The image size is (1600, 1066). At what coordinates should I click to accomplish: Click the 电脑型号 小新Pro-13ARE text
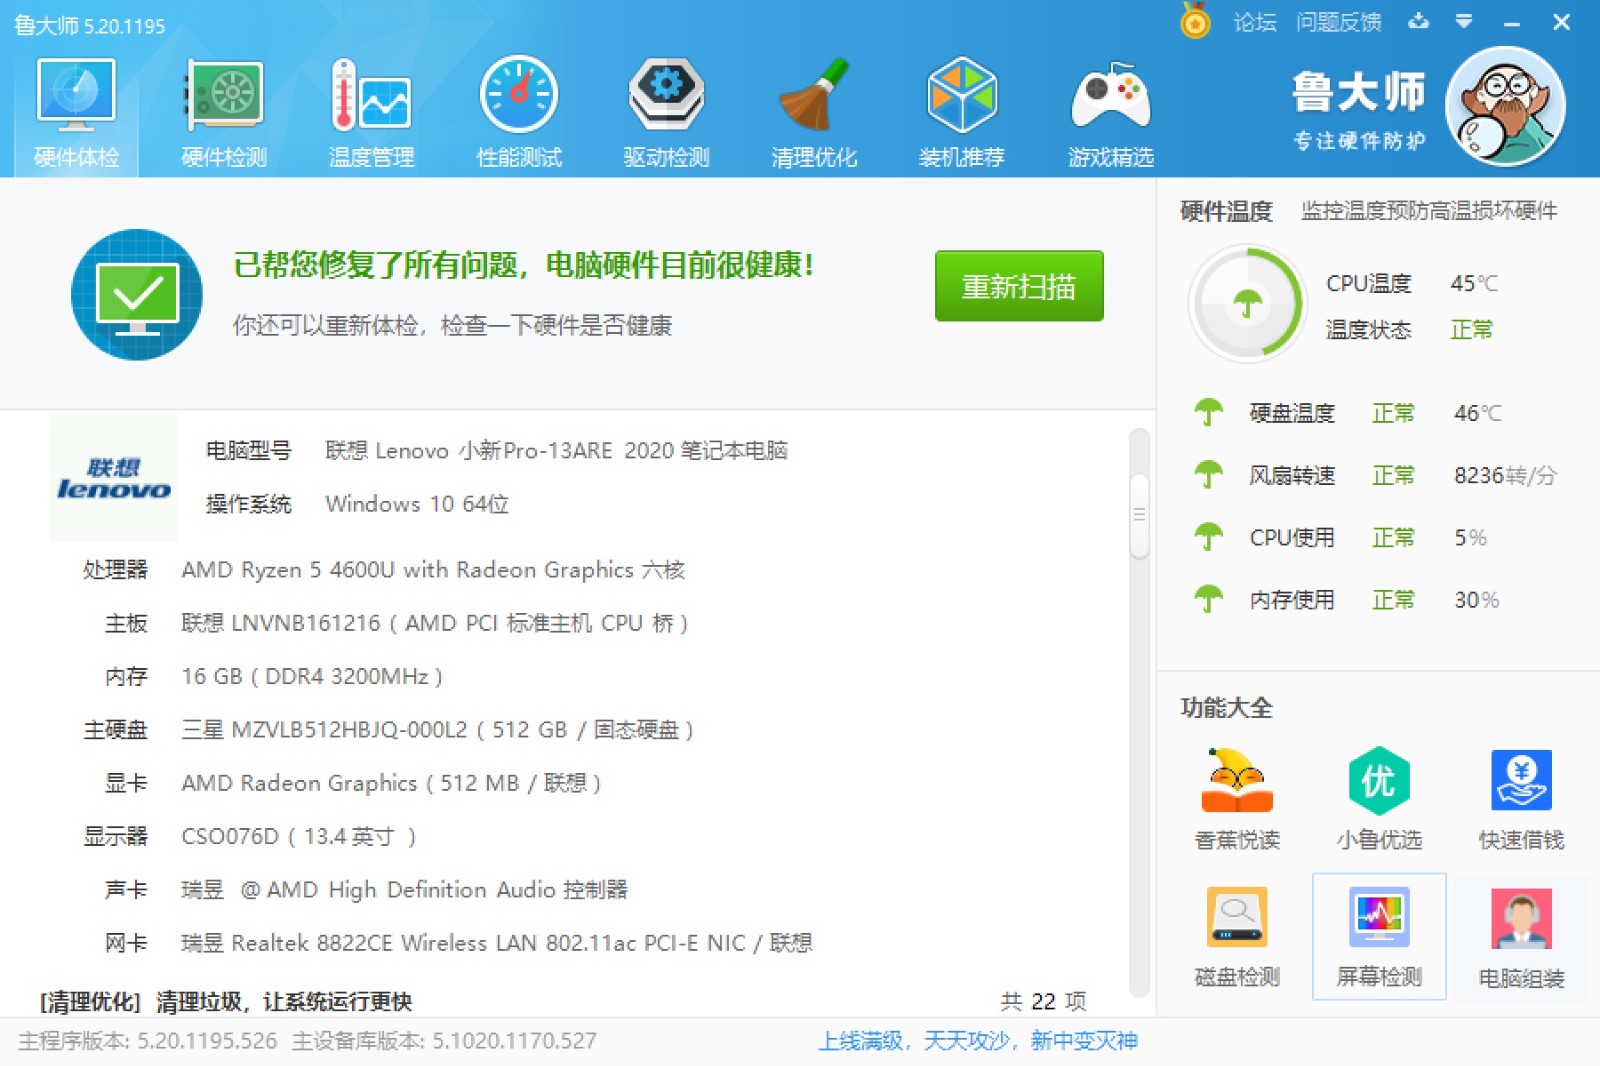tap(556, 451)
